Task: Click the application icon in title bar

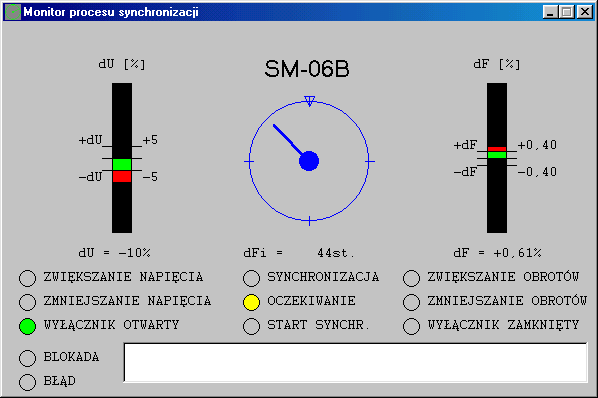Action: 13,12
